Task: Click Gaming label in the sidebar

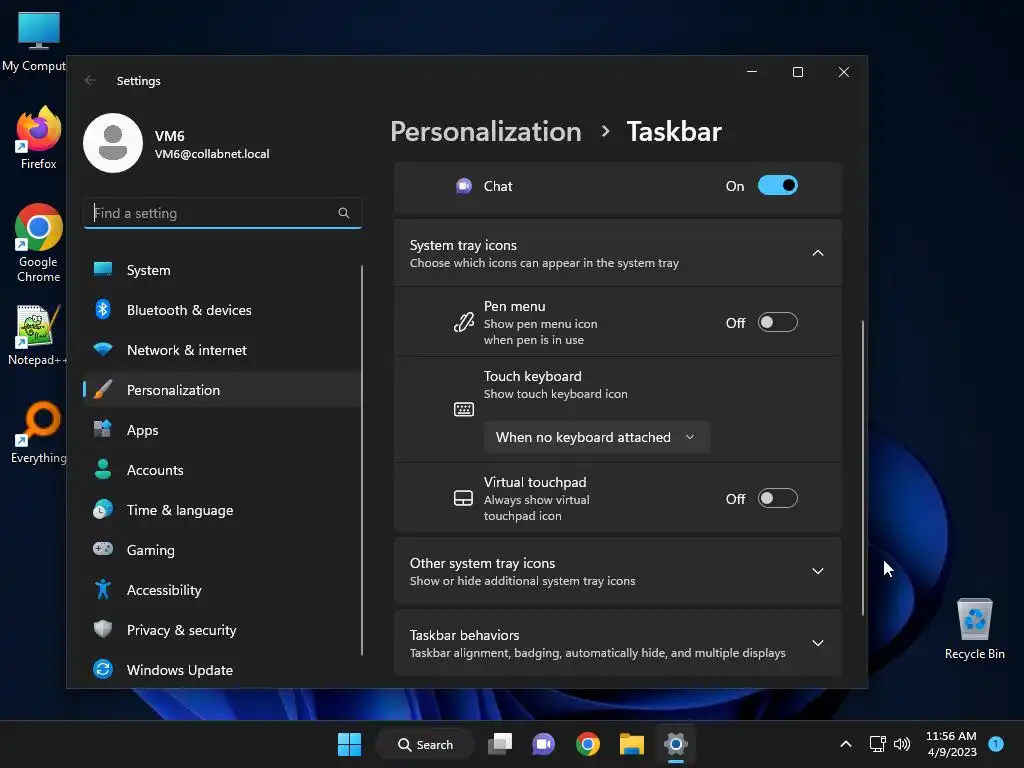Action: pyautogui.click(x=150, y=550)
